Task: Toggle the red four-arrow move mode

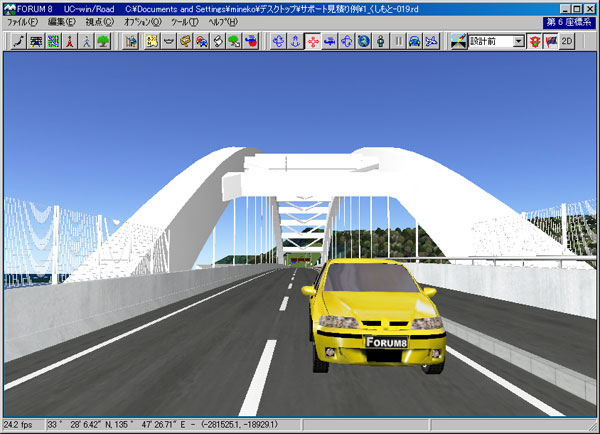Action: [313, 41]
